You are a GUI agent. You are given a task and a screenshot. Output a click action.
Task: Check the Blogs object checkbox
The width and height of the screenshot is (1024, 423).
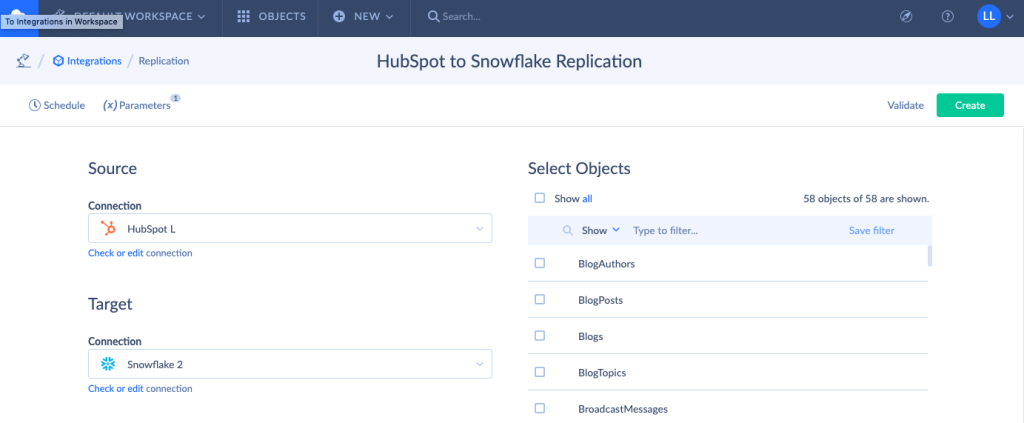tap(539, 336)
